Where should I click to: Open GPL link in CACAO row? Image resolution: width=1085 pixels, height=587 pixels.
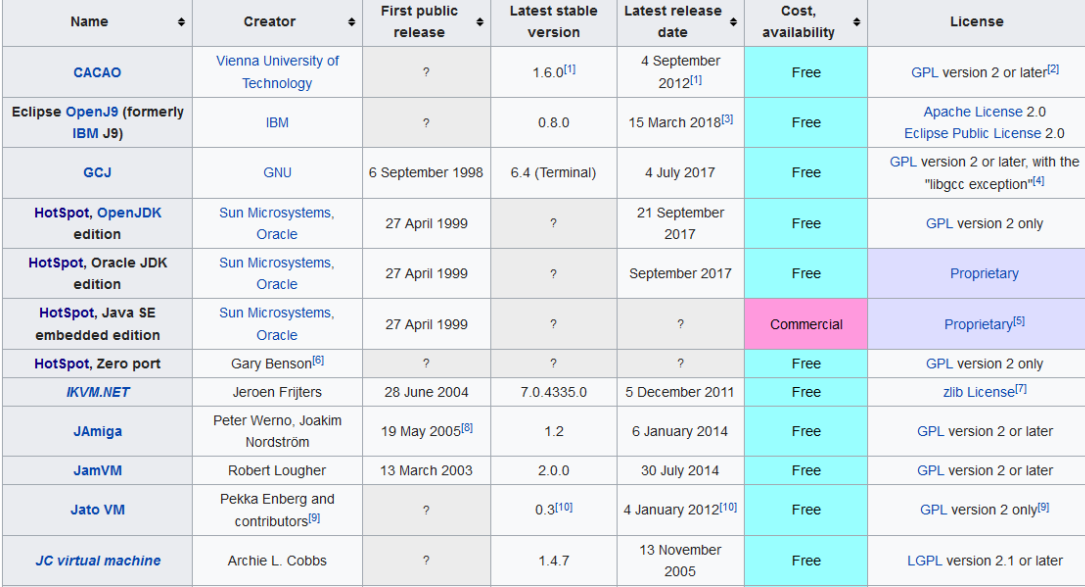[924, 73]
